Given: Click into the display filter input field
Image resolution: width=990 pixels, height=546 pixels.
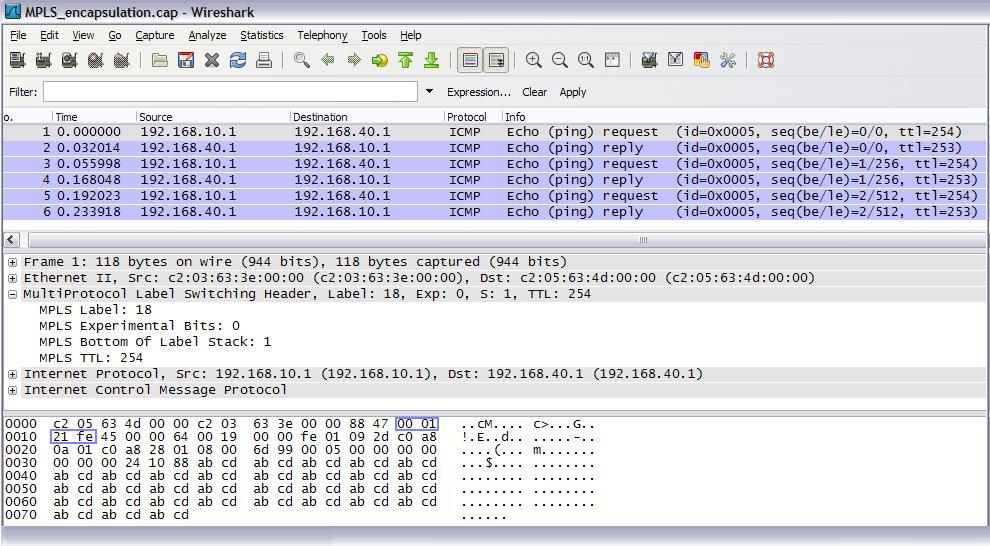Looking at the screenshot, I should [x=230, y=92].
